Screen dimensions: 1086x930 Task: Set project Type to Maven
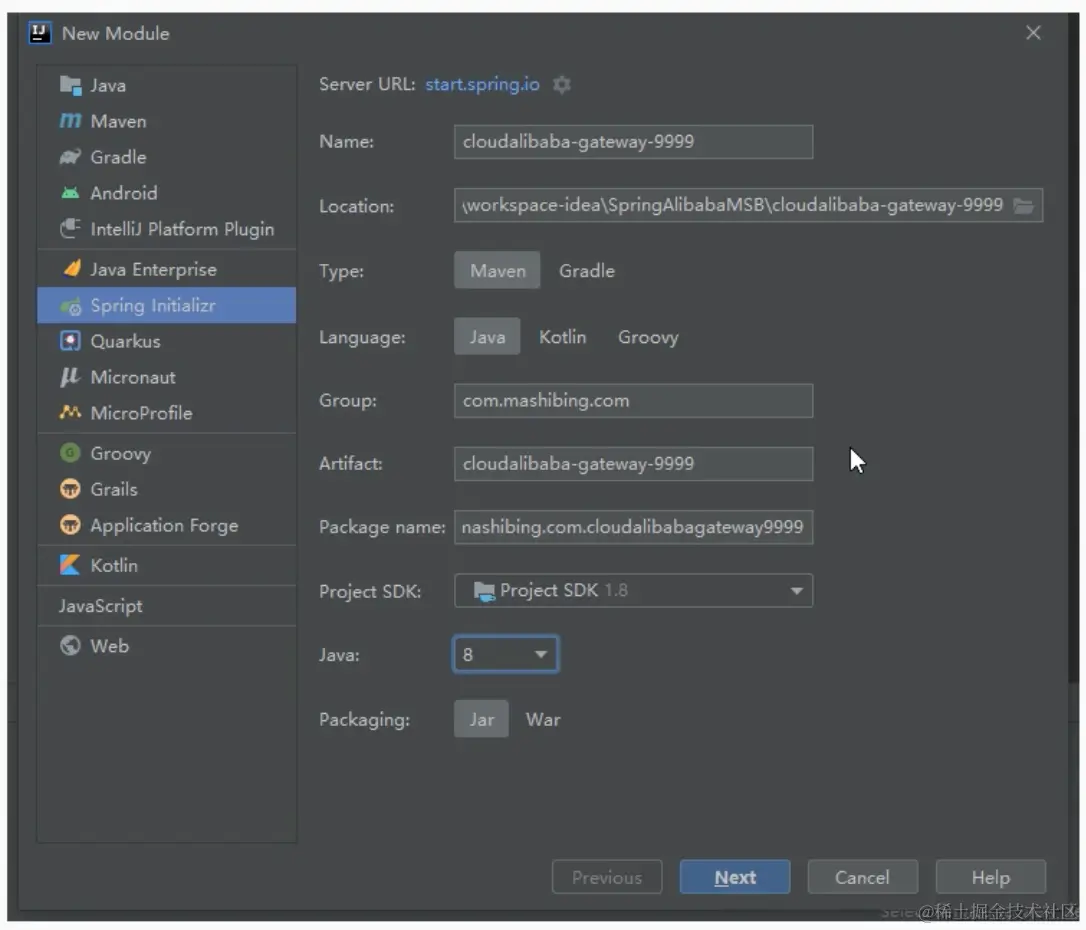pos(497,271)
